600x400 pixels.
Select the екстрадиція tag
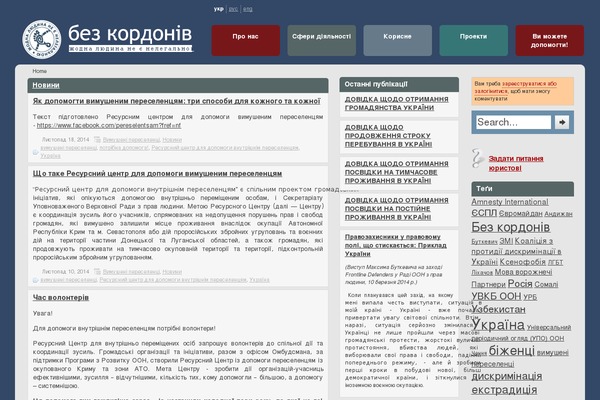click(x=504, y=390)
